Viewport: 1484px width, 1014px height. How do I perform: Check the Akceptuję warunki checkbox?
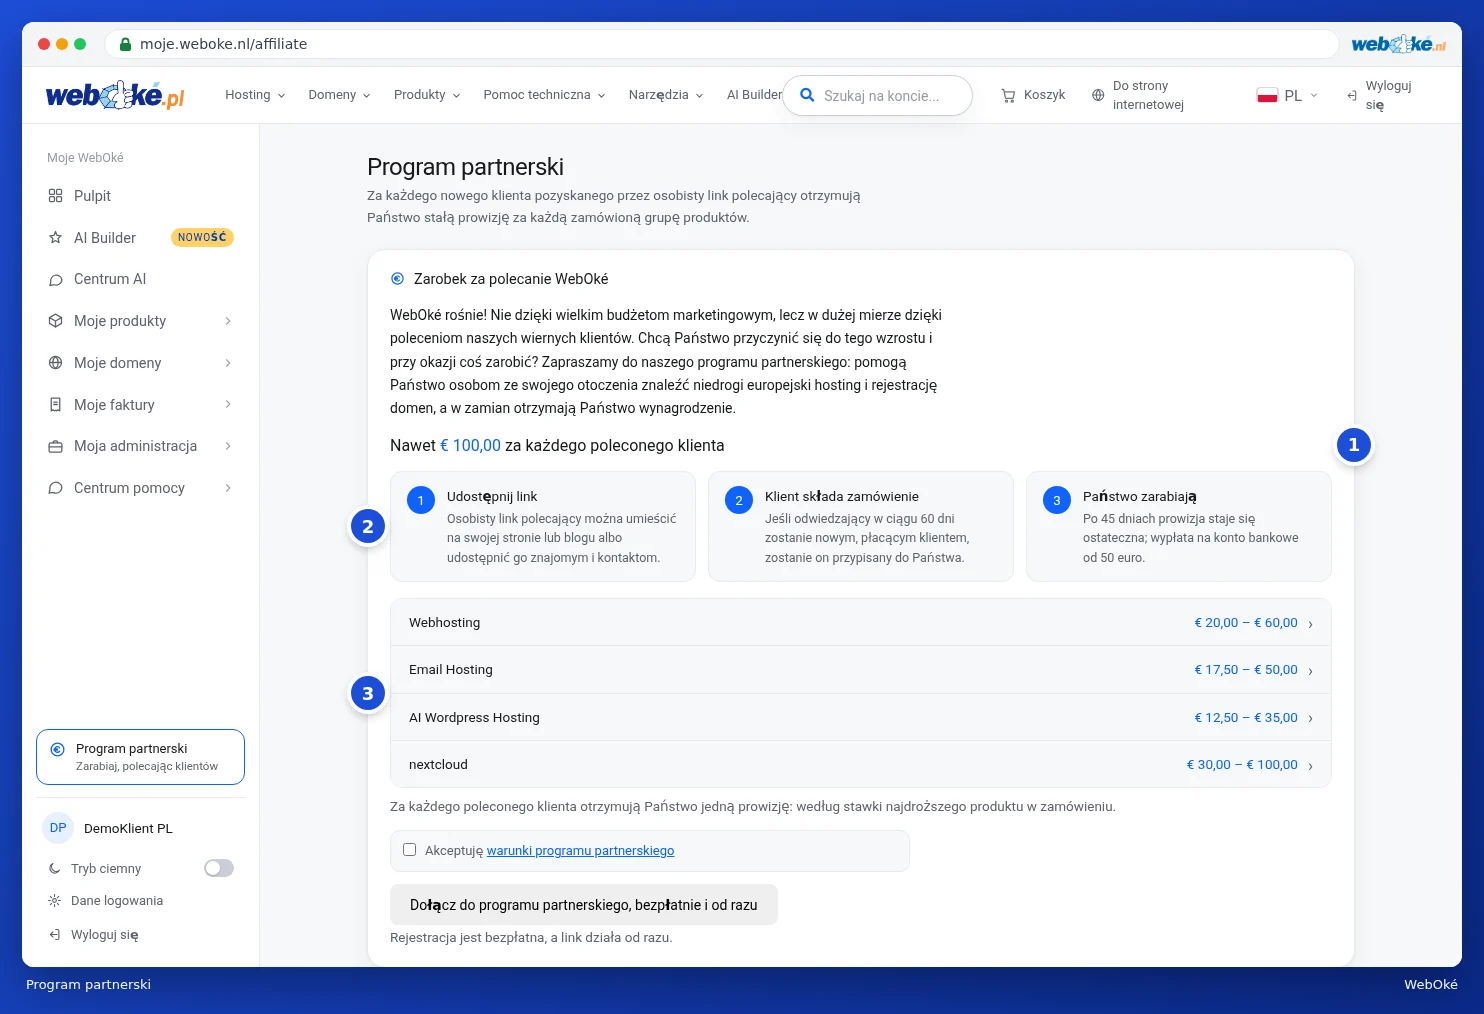tap(409, 850)
